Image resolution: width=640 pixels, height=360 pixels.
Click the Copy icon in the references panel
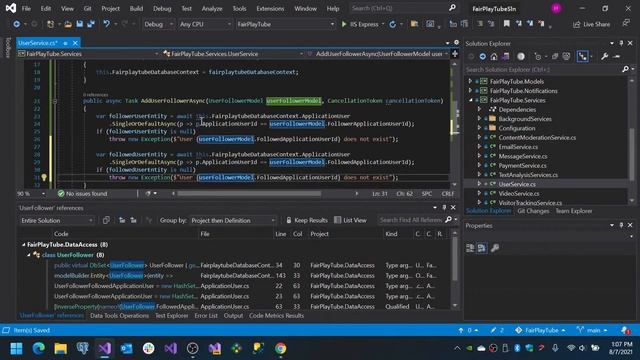(x=106, y=220)
